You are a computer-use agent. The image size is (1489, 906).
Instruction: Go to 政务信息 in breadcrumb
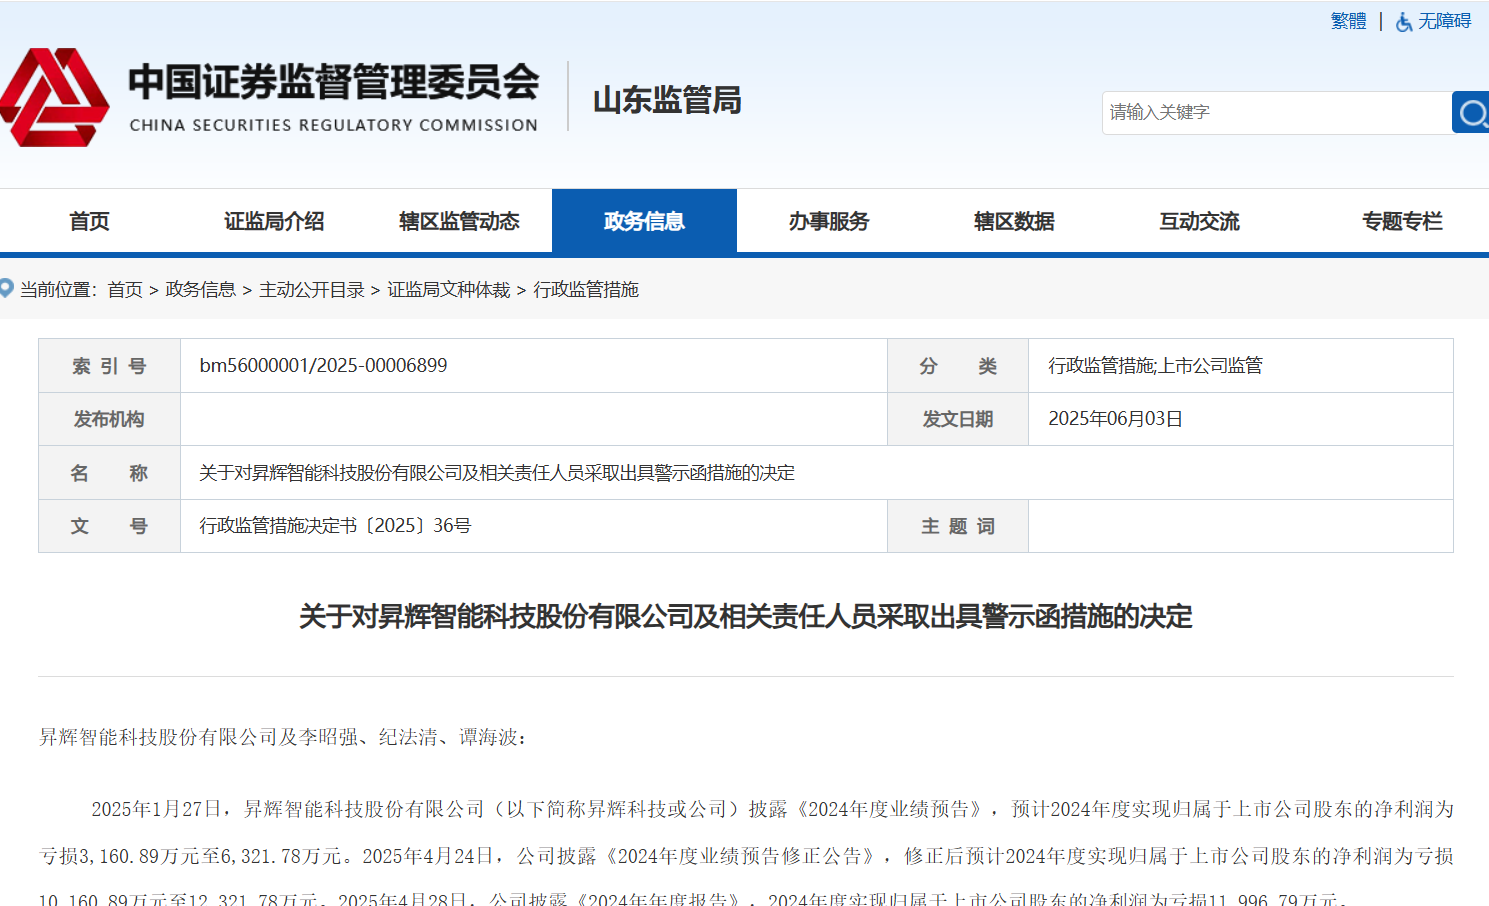201,290
